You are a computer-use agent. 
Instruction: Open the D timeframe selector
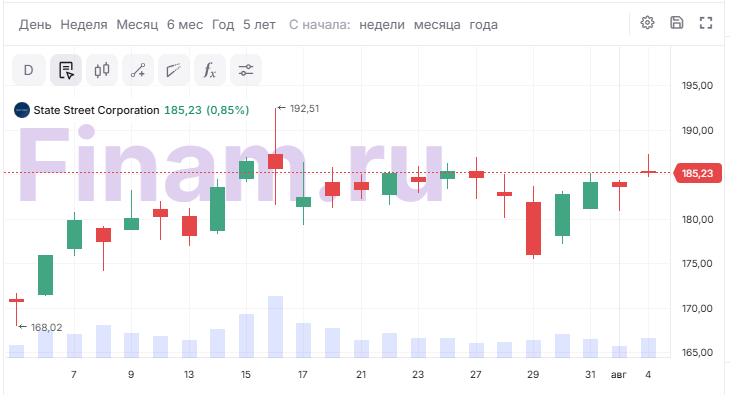tap(28, 70)
